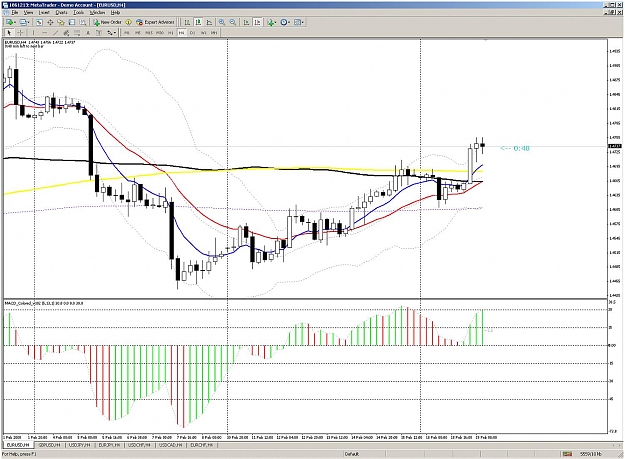625x459 pixels.
Task: Switch chart to bar chart style
Action: click(187, 22)
